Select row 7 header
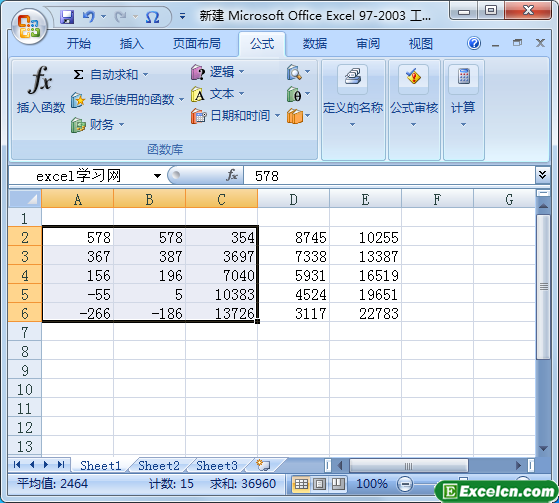Viewport: 559px width, 503px height. 25,332
